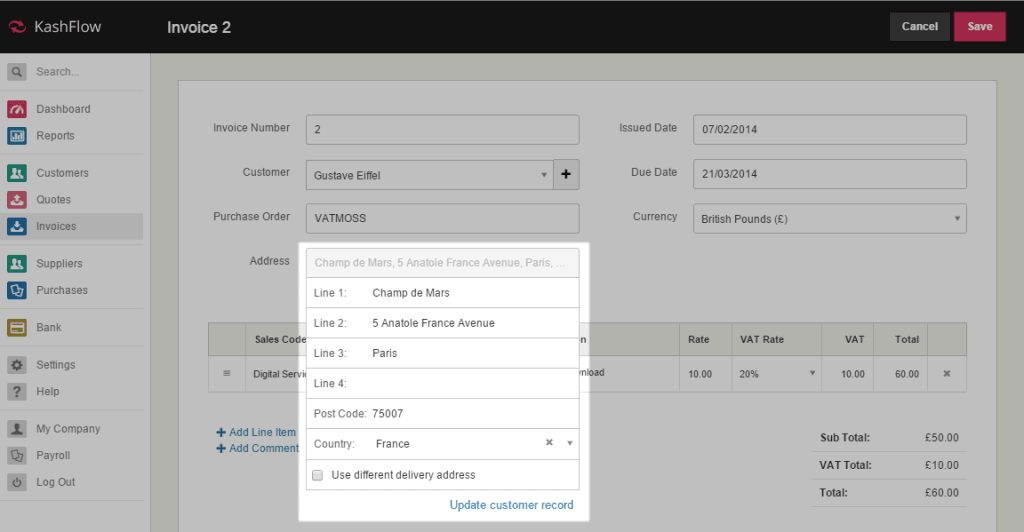Click the Customers people icon
The height and width of the screenshot is (532, 1024).
pyautogui.click(x=17, y=173)
